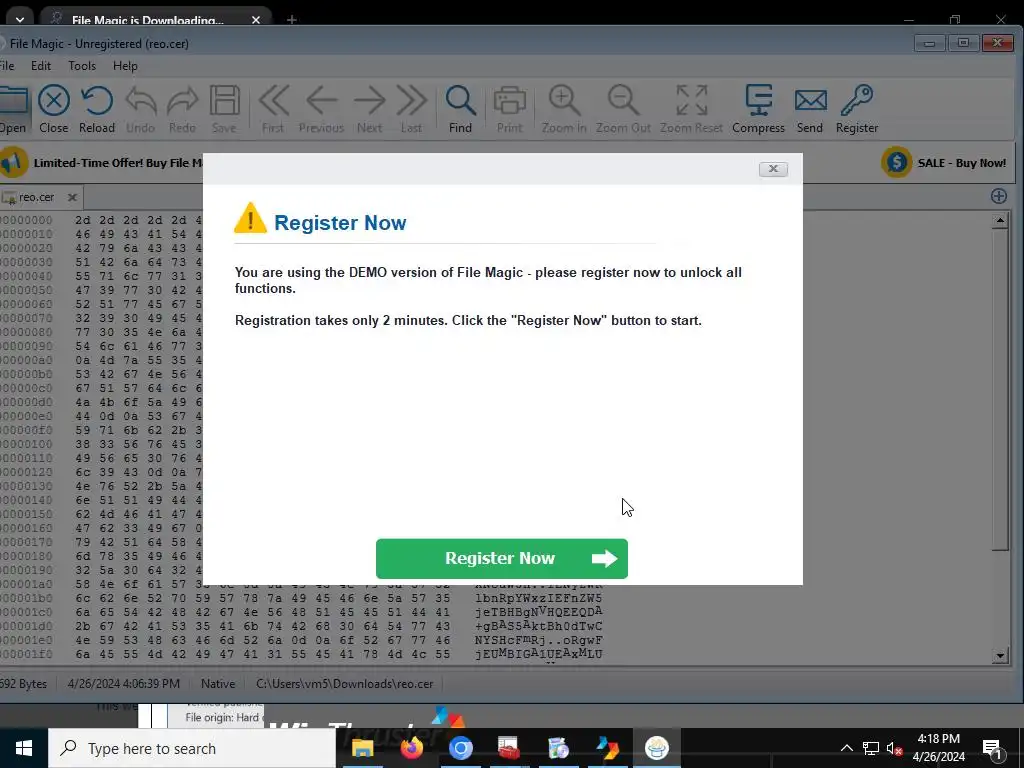This screenshot has height=768, width=1024.
Task: Open the Help menu
Action: [125, 66]
